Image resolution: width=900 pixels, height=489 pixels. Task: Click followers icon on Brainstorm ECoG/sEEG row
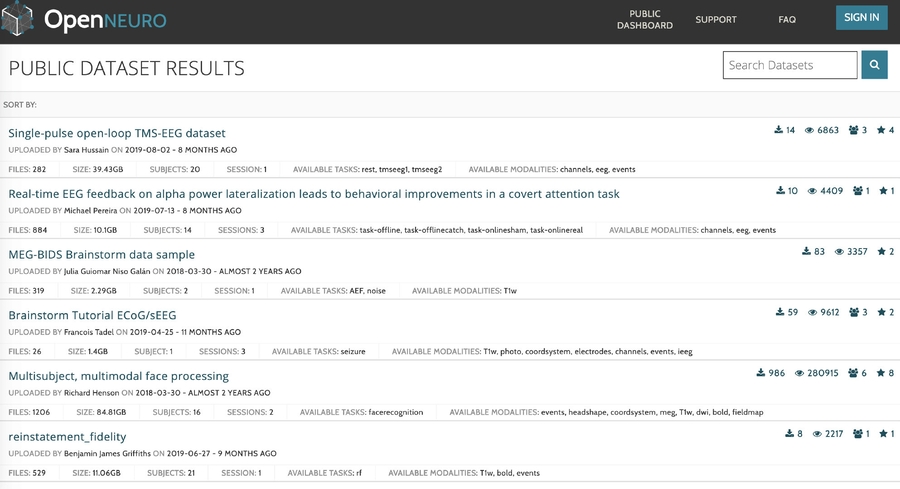point(854,312)
